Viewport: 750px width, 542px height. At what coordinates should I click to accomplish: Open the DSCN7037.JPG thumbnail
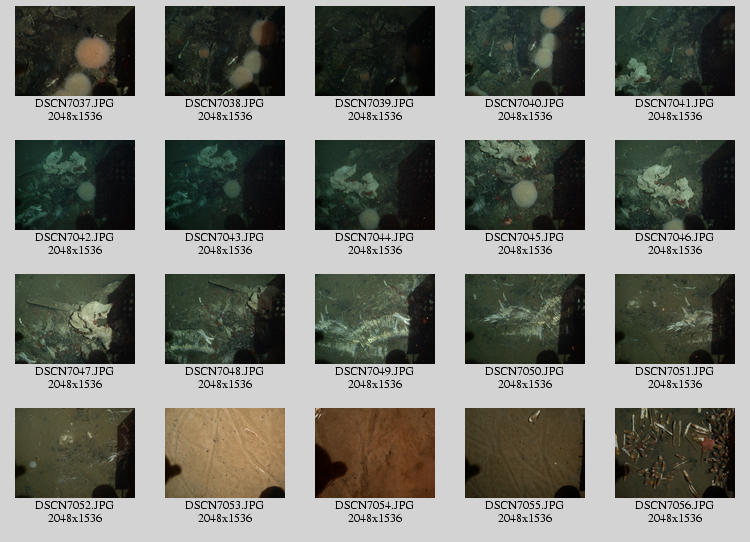point(75,51)
